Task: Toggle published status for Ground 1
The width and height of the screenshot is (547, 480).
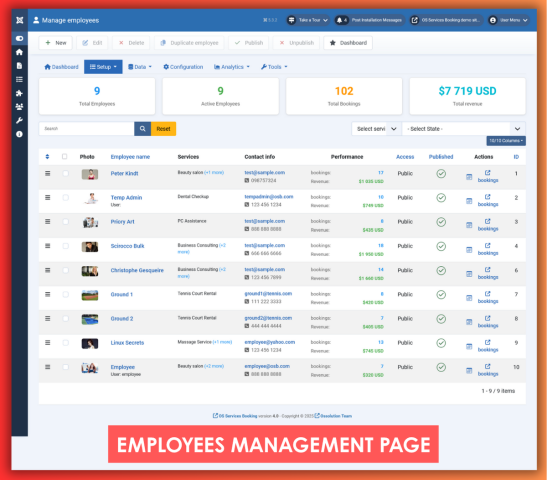Action: 441,295
